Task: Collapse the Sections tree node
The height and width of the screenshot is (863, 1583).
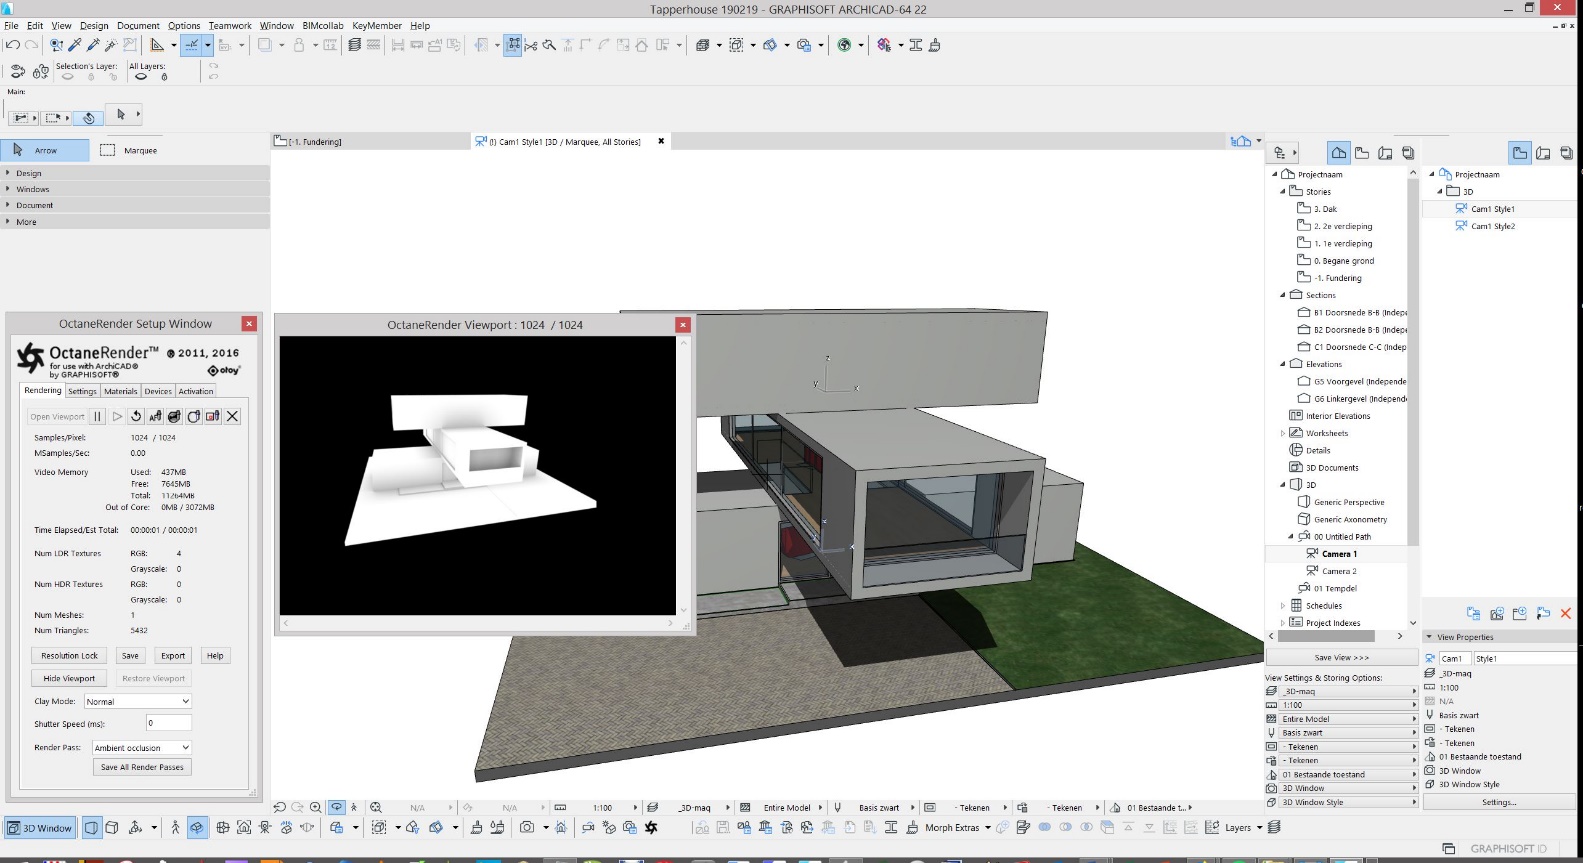Action: click(x=1283, y=295)
